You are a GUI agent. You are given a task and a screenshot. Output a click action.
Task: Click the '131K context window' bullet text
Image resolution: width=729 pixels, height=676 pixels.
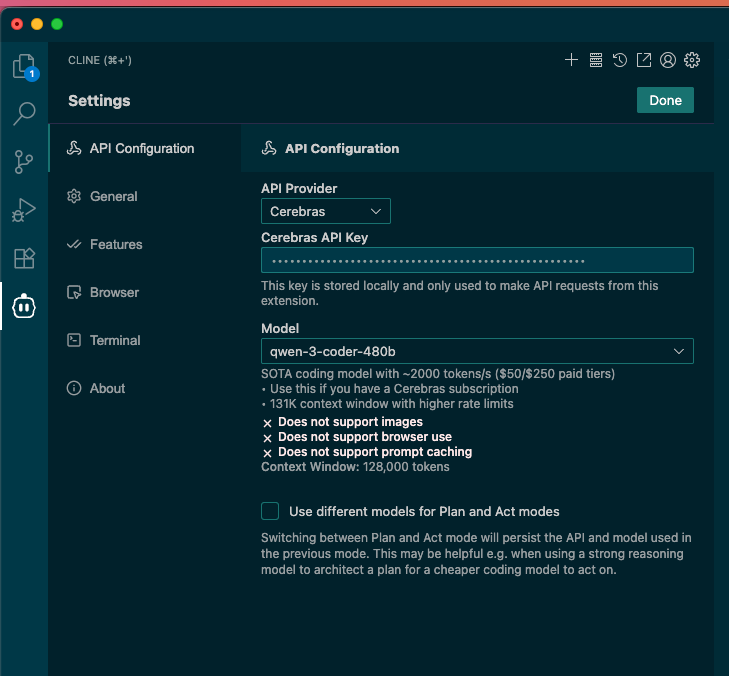point(391,404)
